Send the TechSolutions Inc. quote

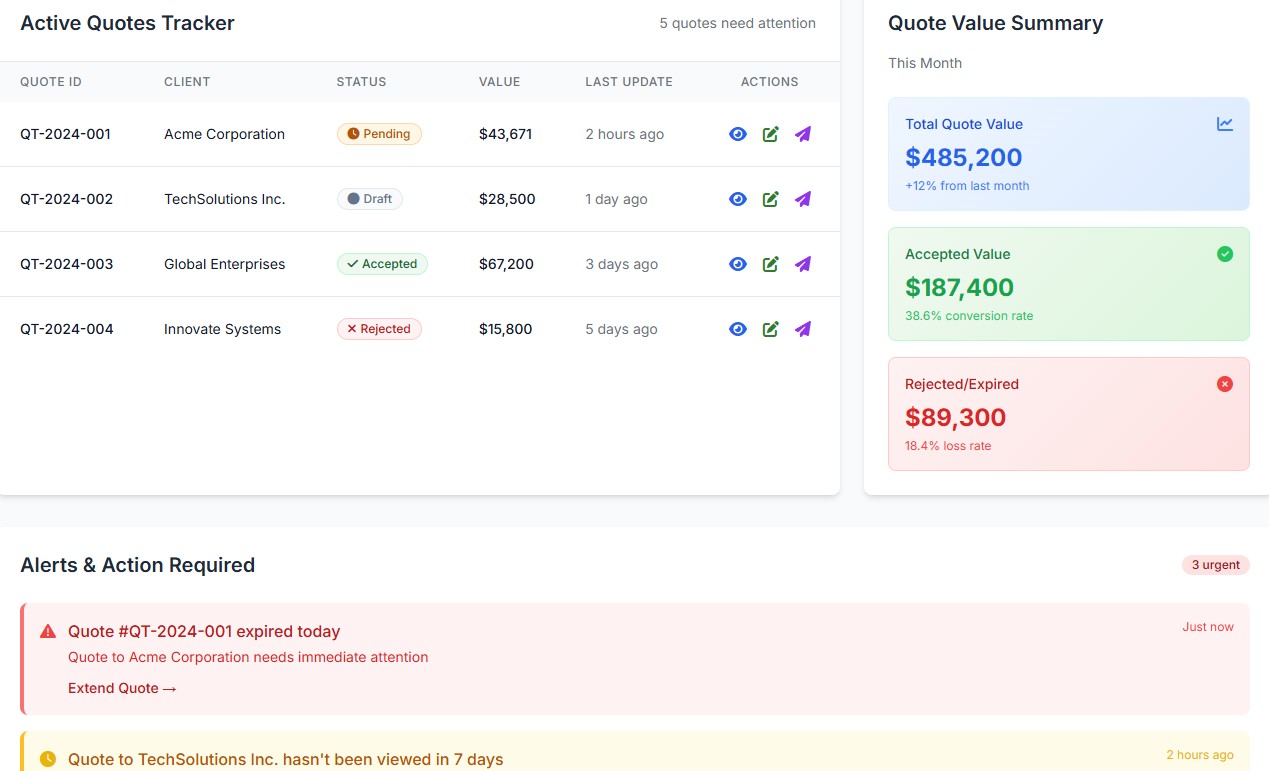(x=802, y=199)
